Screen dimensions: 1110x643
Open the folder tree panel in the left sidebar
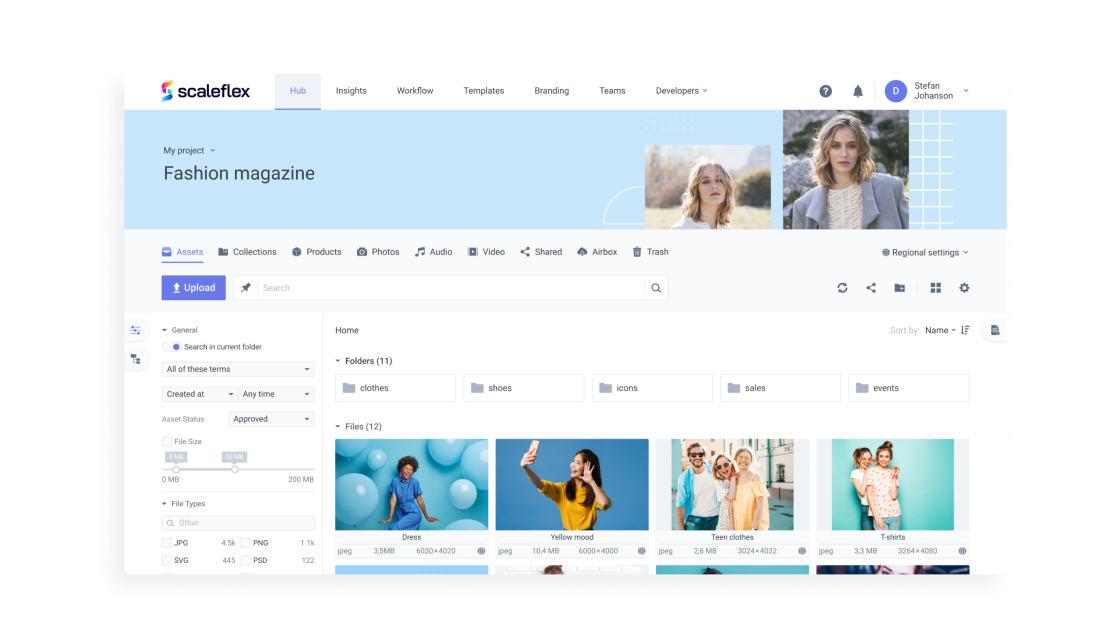(135, 358)
